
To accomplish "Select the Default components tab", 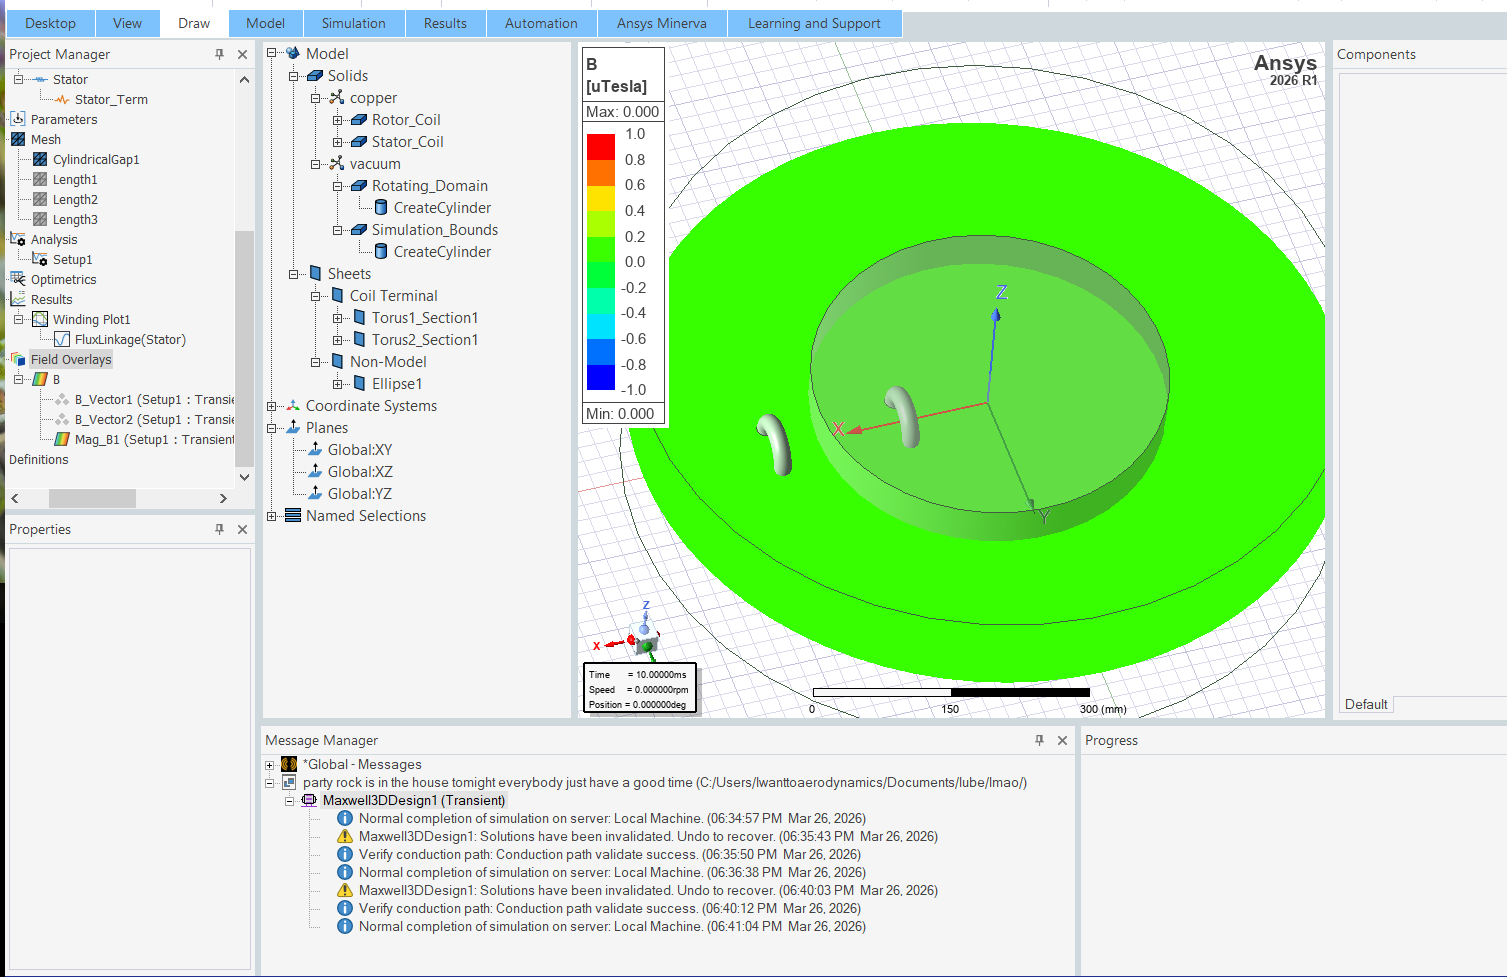I will click(1365, 704).
